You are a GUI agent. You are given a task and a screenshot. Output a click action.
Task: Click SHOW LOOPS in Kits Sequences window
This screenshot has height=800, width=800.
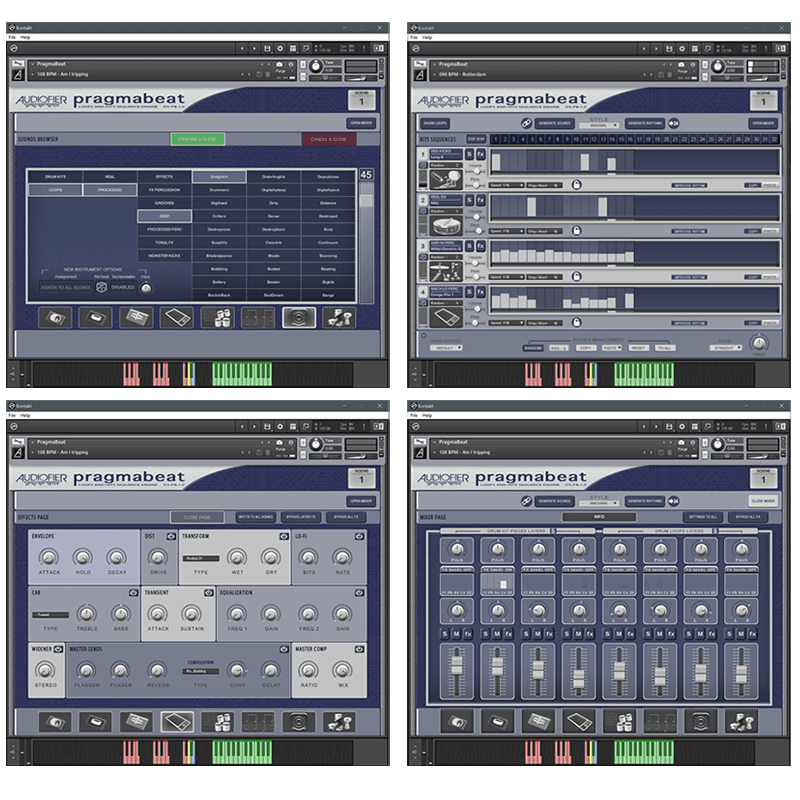click(435, 123)
